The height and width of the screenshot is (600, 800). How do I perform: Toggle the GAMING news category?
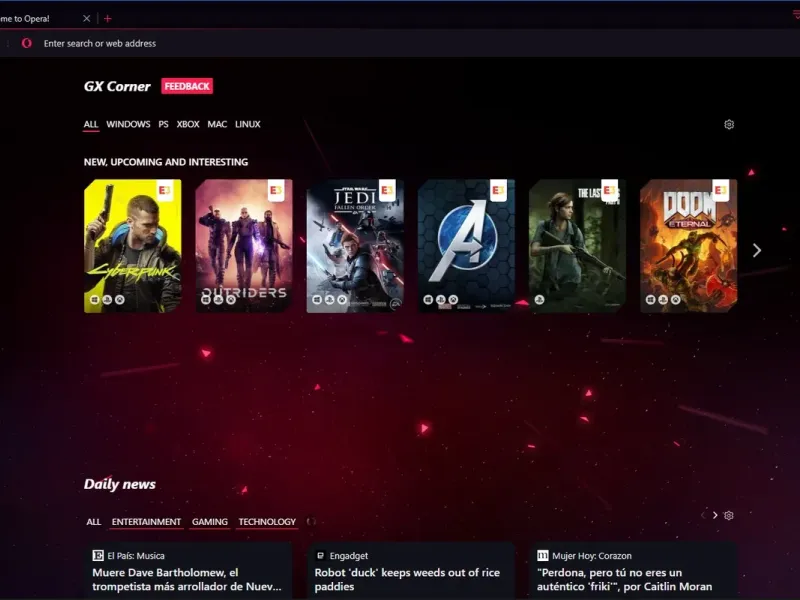click(x=210, y=522)
